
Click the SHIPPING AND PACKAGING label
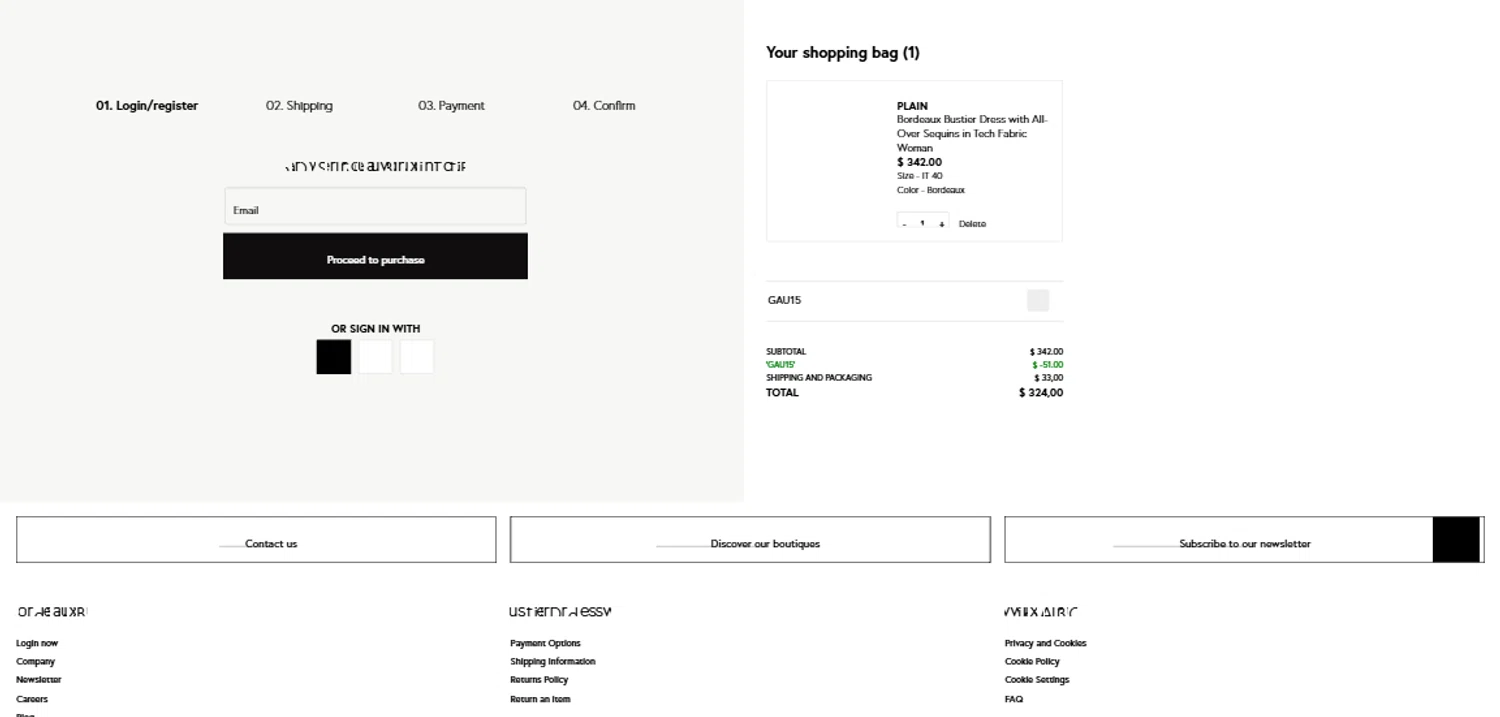819,378
